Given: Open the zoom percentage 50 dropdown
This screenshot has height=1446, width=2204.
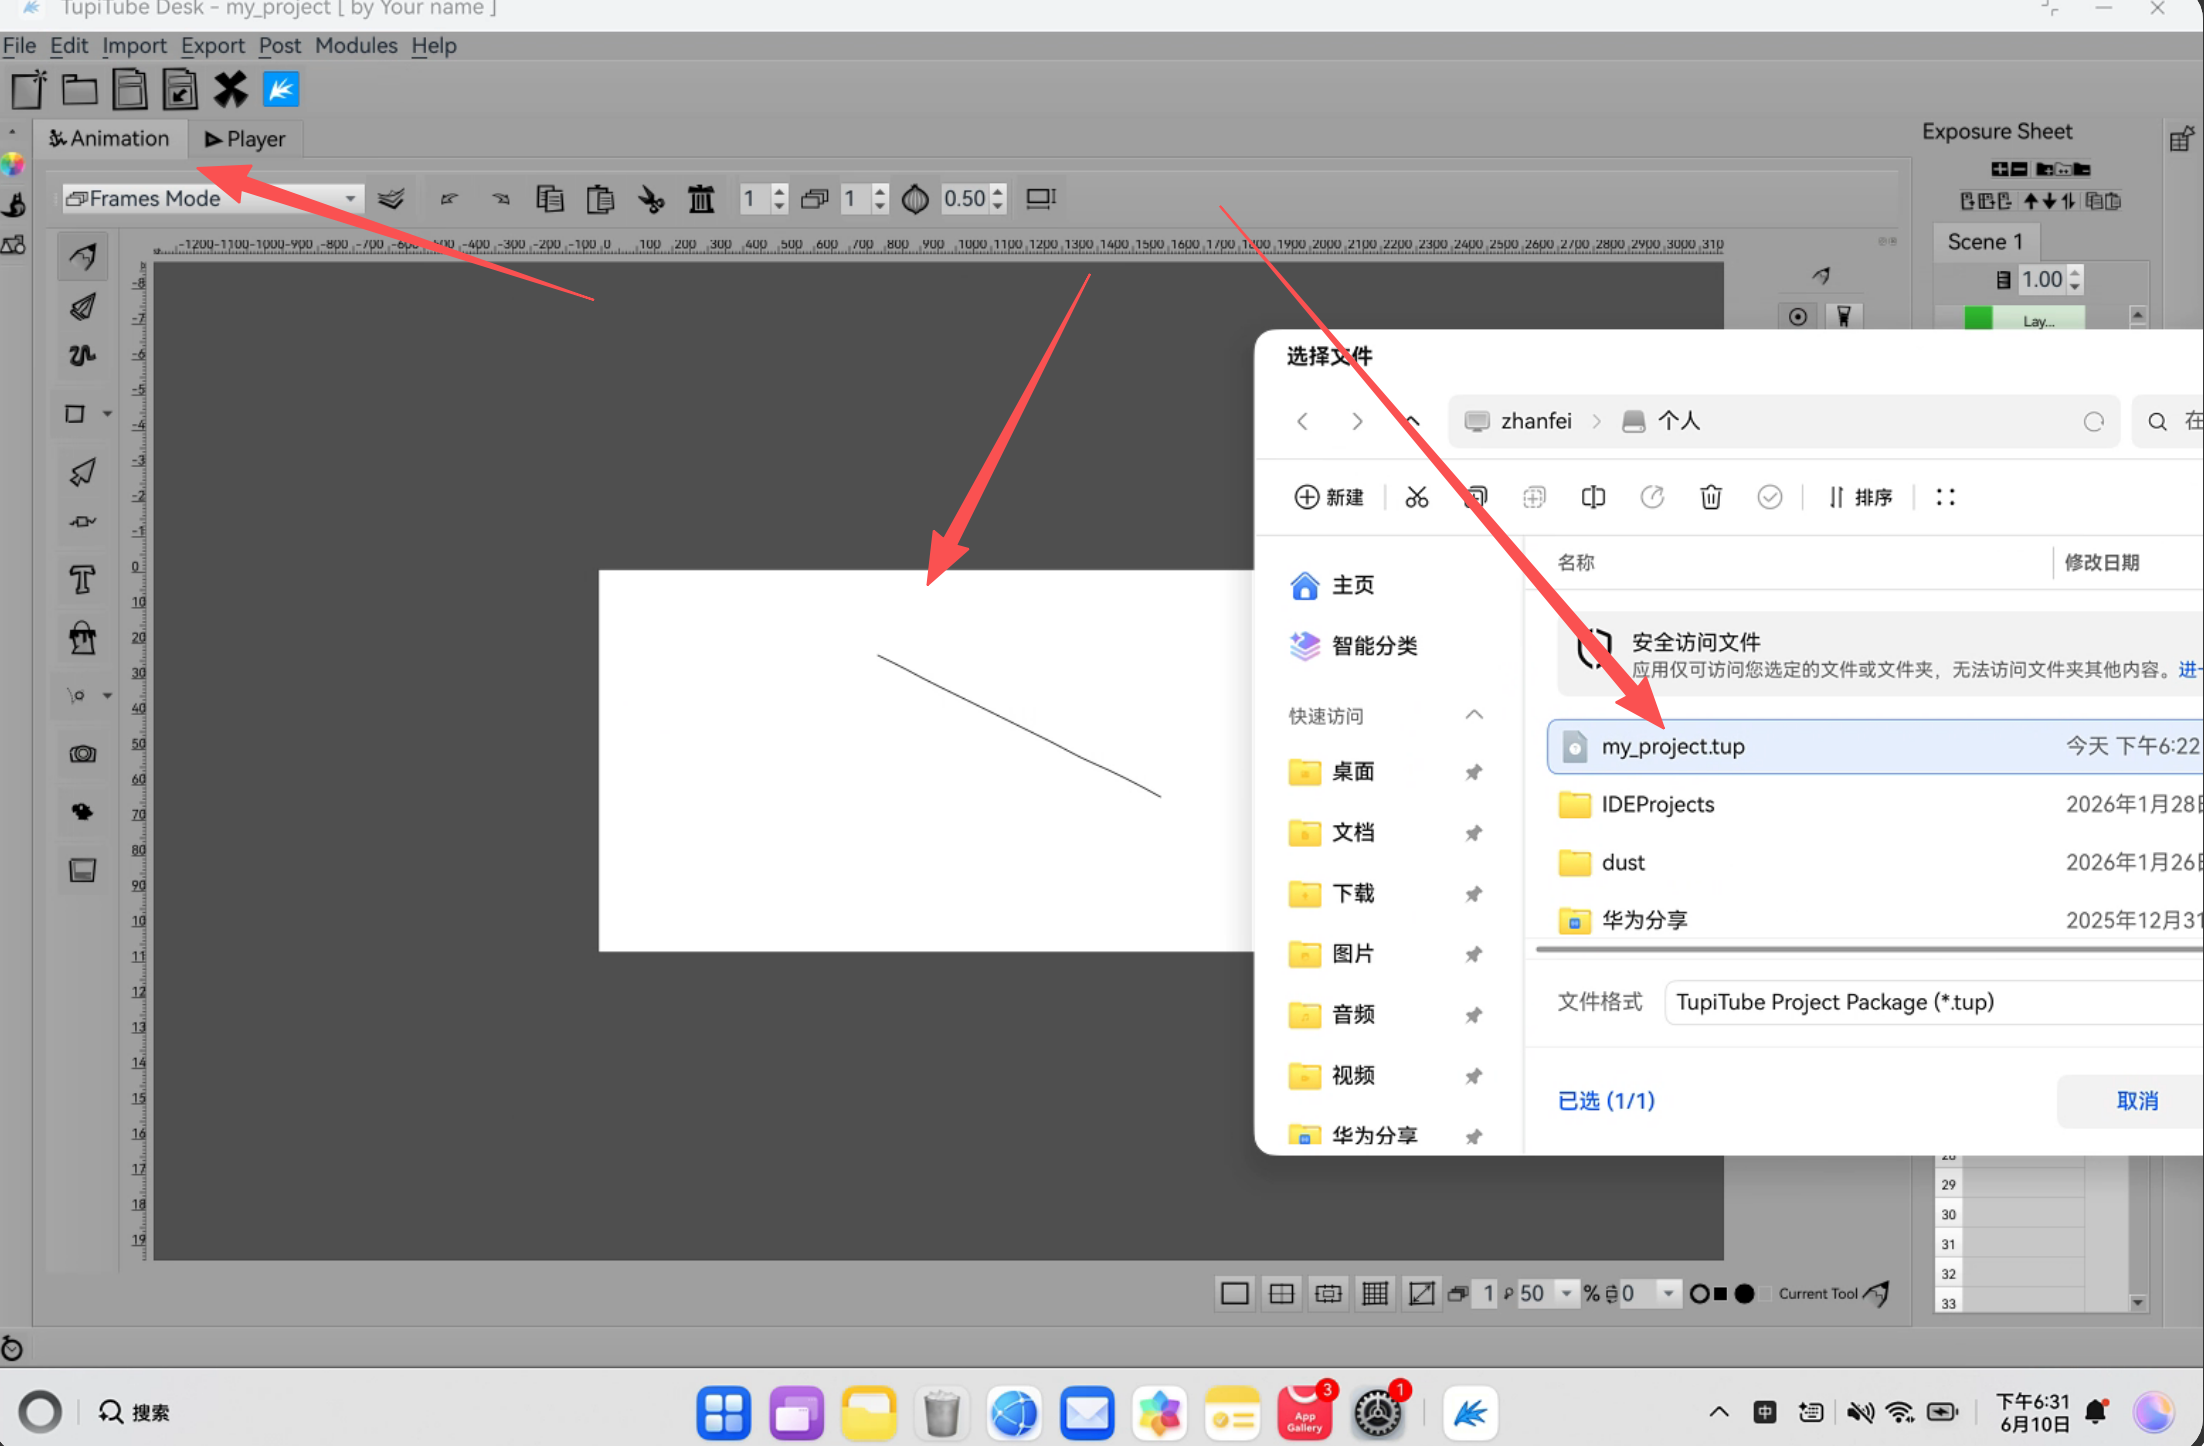Looking at the screenshot, I should tap(1567, 1294).
